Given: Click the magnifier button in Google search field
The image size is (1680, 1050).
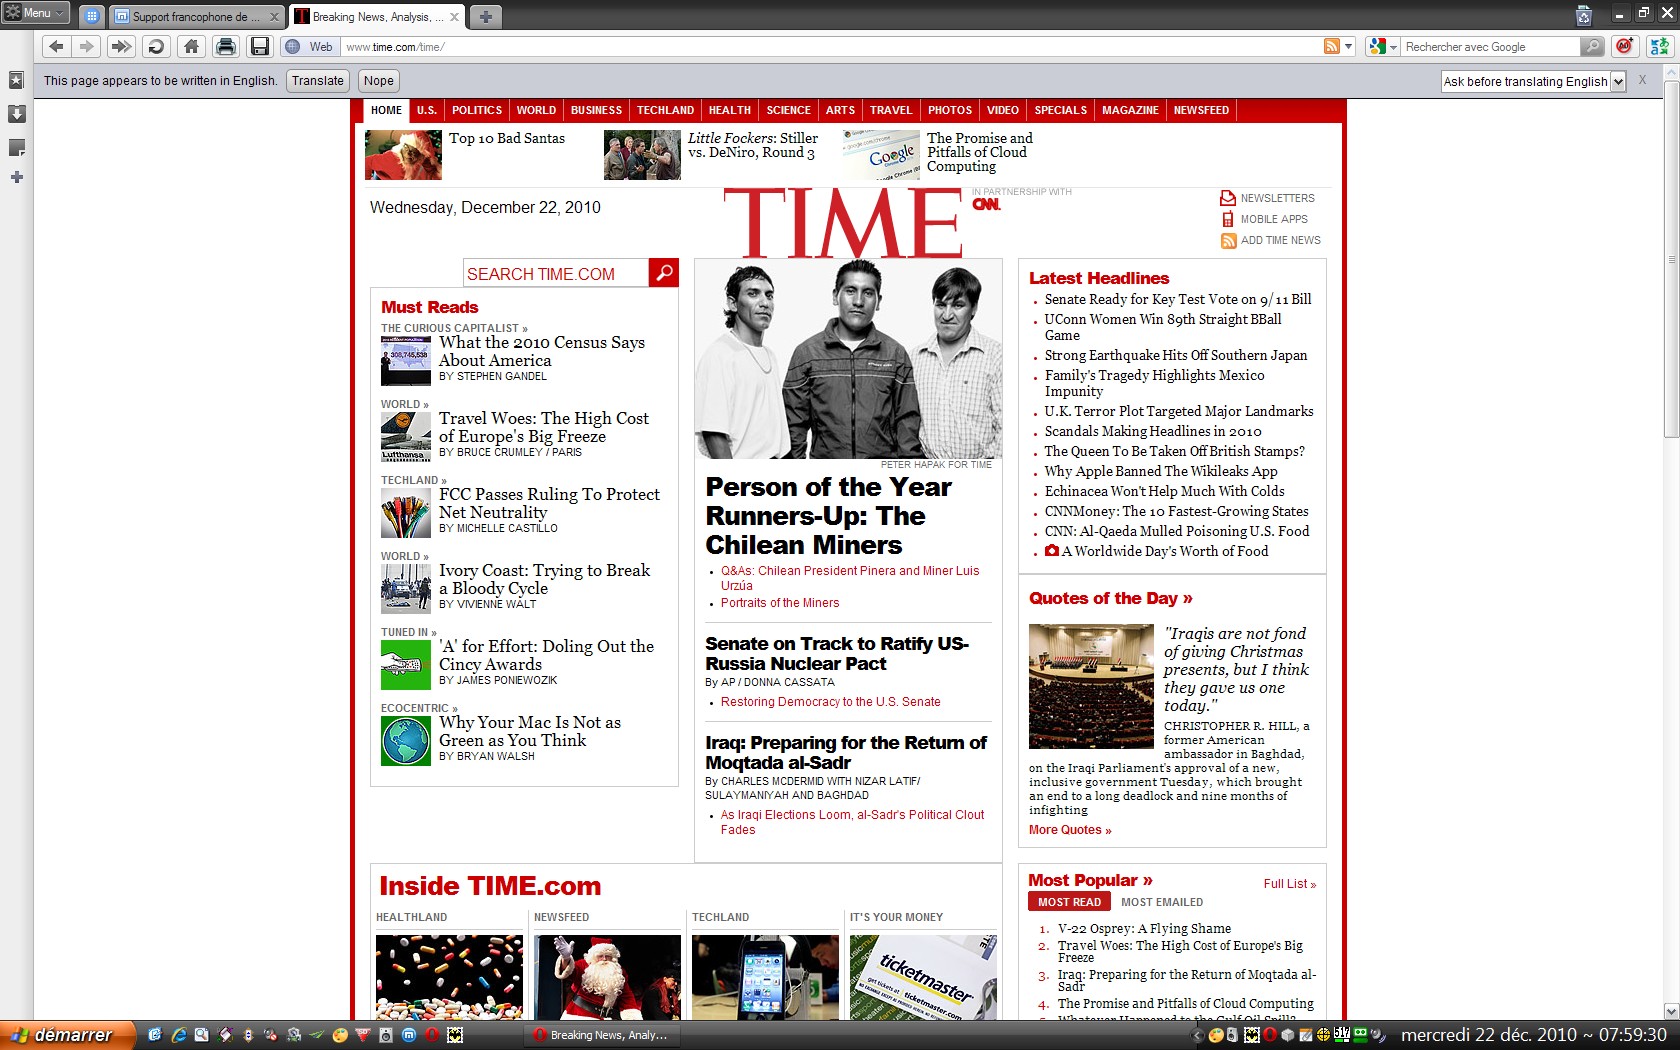Looking at the screenshot, I should pos(1591,46).
